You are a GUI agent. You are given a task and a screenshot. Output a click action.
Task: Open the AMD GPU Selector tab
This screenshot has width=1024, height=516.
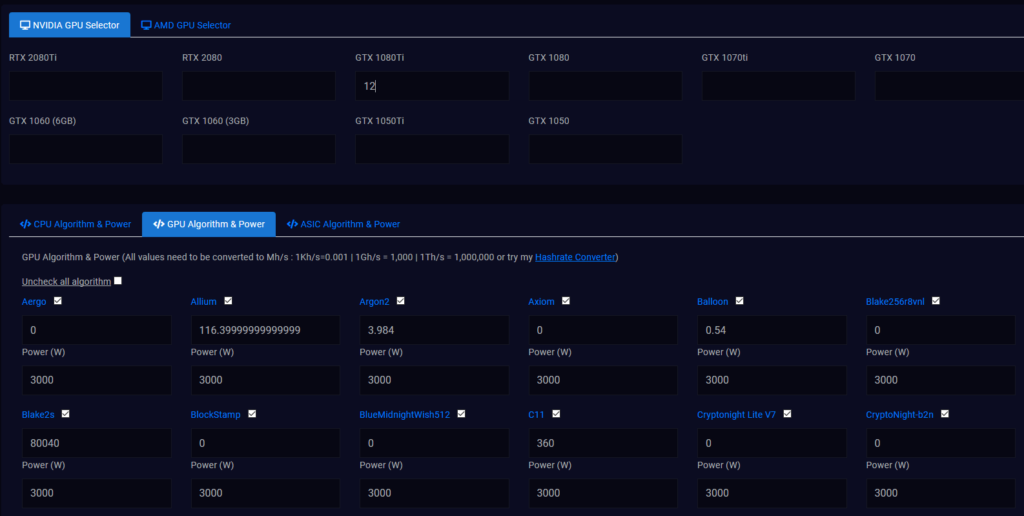coord(186,24)
